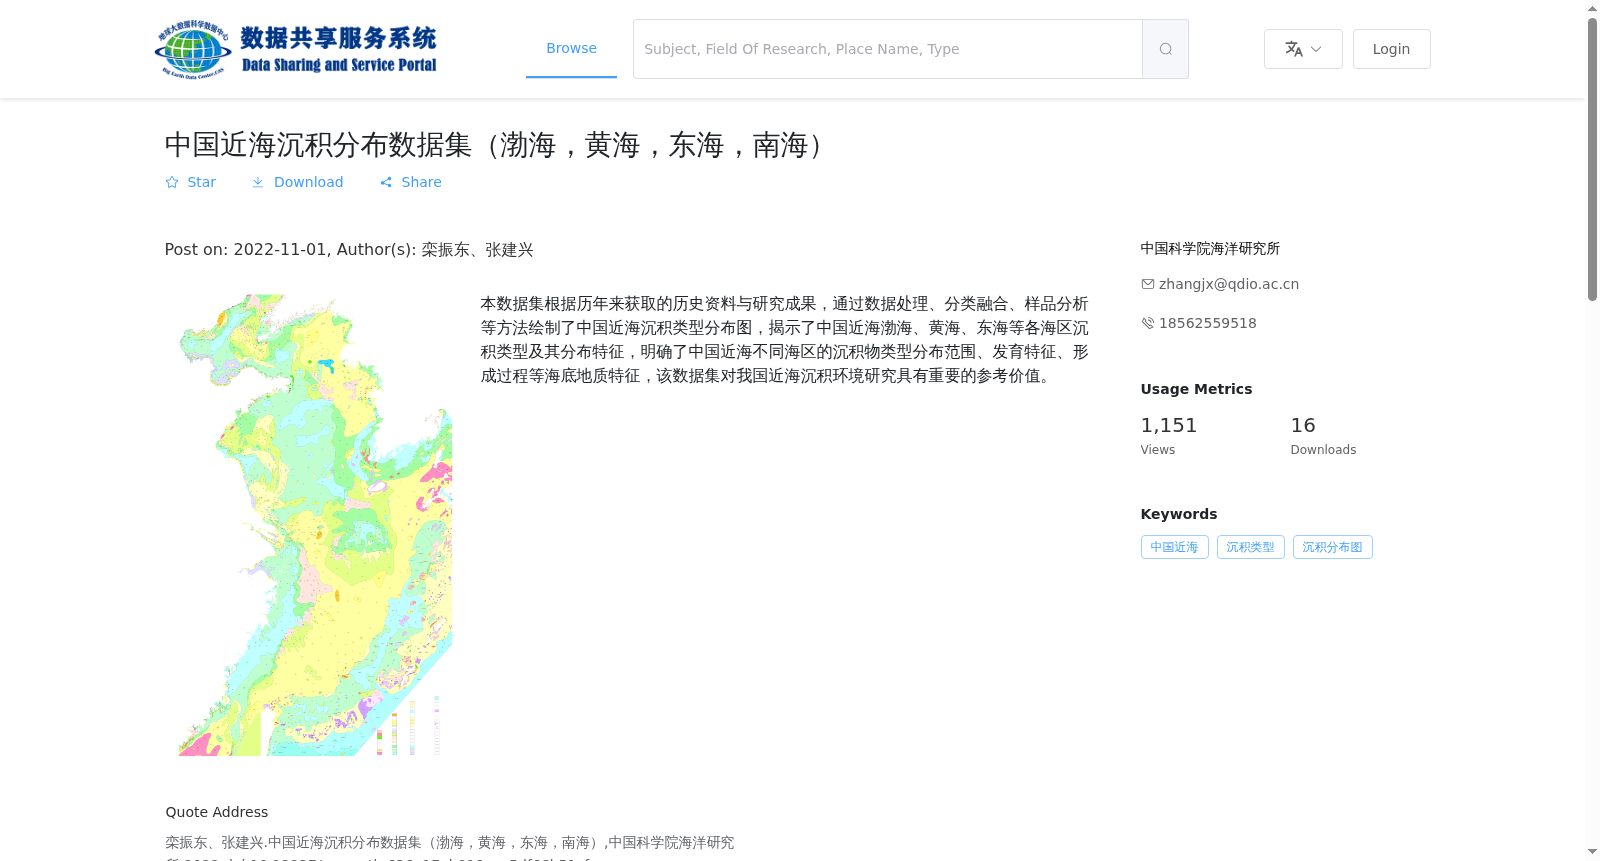The image size is (1600, 861).
Task: Click the Post on date and authors line
Action: coord(349,249)
